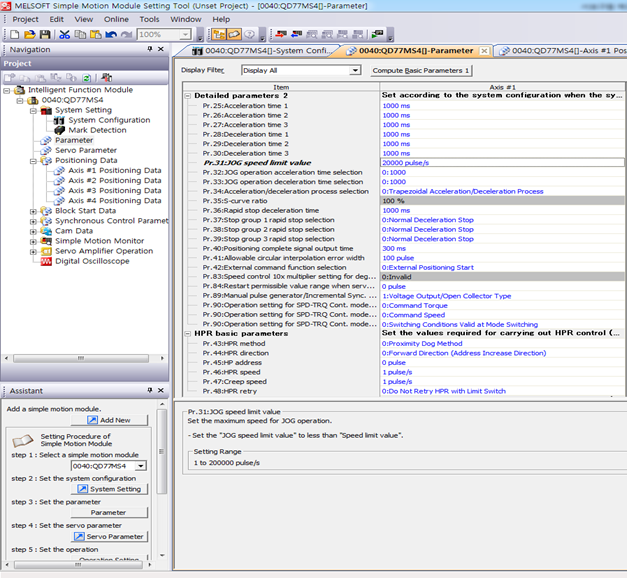The width and height of the screenshot is (627, 578).
Task: Open the Window menu
Action: point(186,19)
